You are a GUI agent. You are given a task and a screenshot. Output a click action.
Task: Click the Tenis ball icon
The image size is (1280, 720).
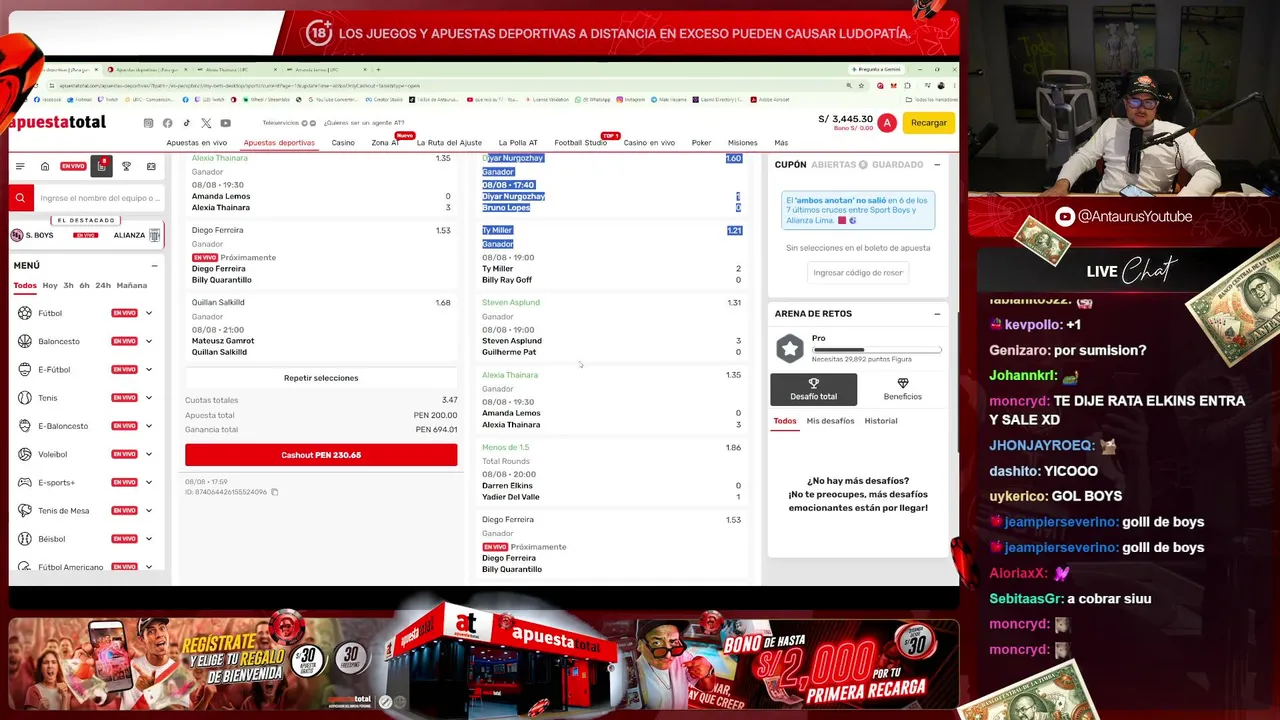pos(25,398)
